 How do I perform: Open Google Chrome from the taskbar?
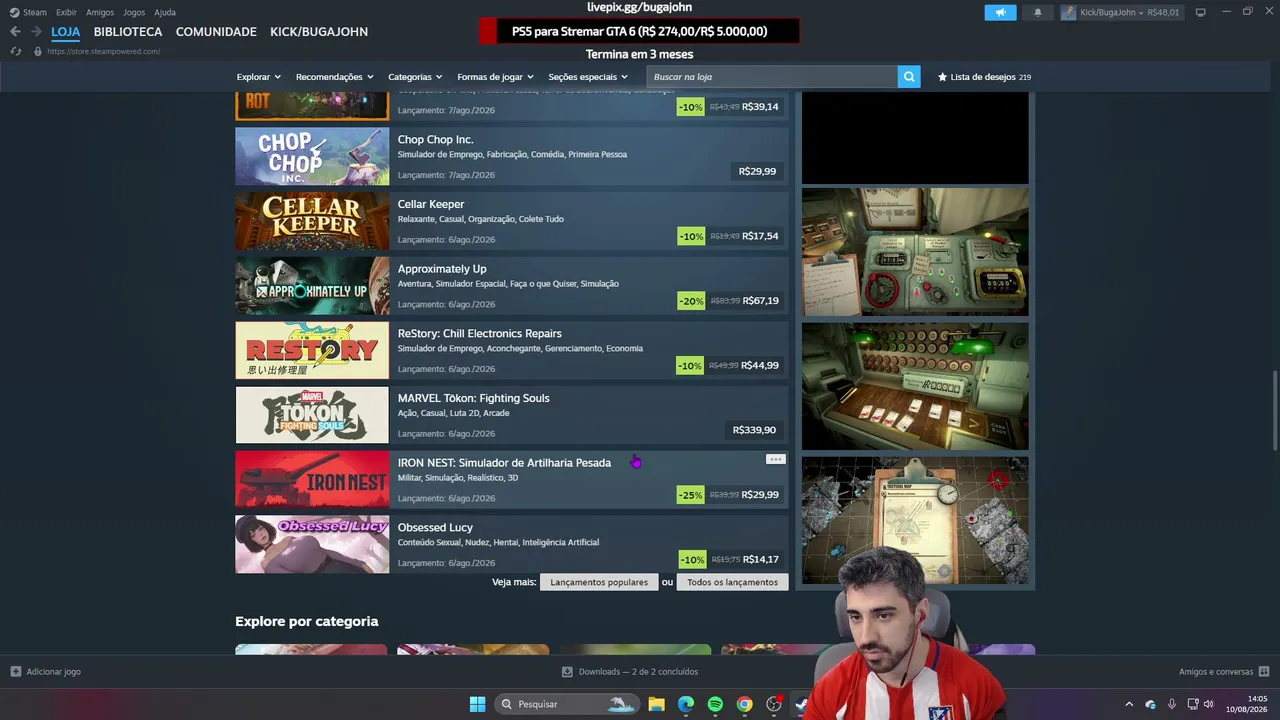[x=744, y=704]
